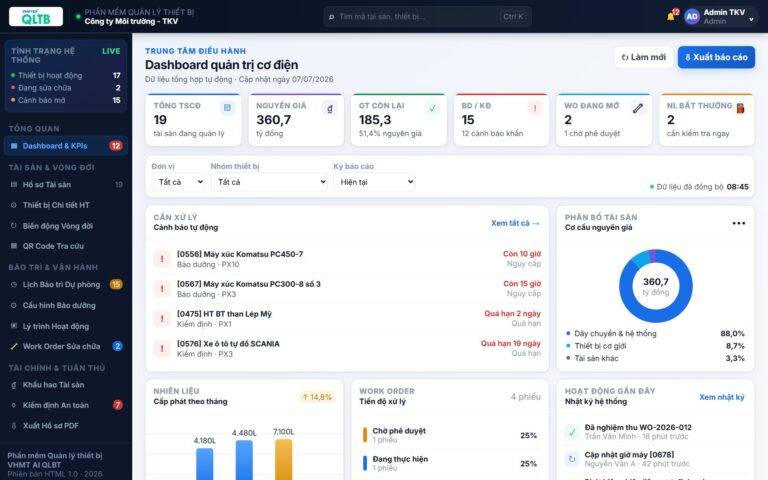Click the Ctrl K shortcut hint
Screen dimensions: 768x480
[x=513, y=17]
